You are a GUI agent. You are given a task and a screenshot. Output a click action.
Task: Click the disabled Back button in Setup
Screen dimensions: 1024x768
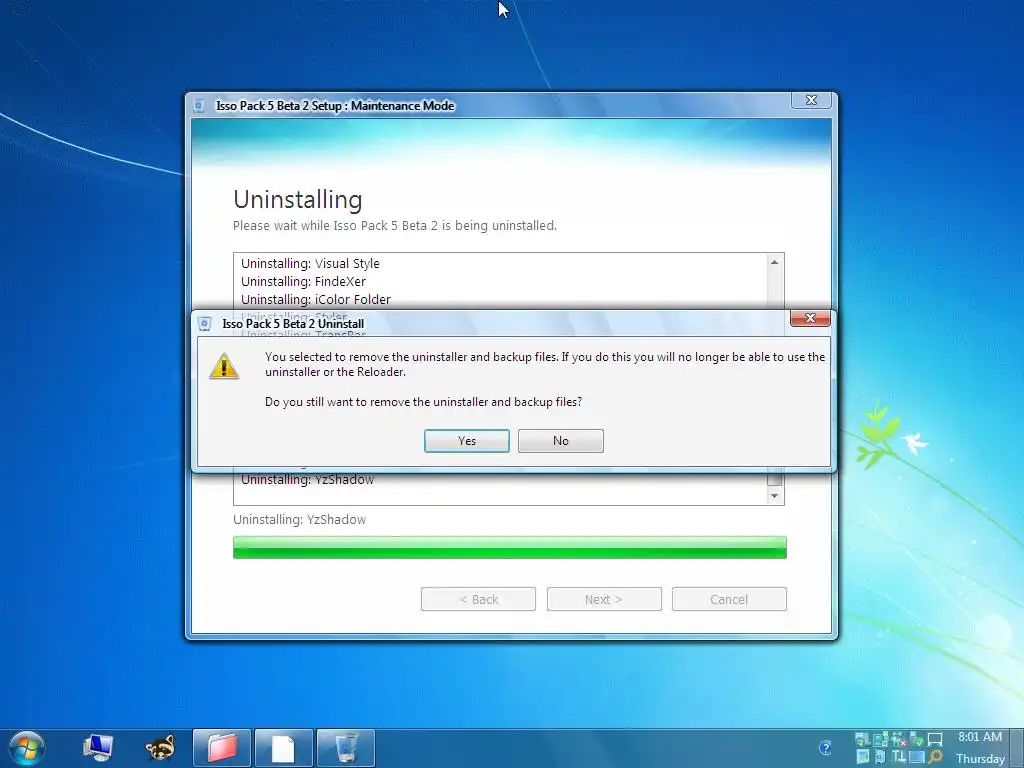click(x=478, y=599)
